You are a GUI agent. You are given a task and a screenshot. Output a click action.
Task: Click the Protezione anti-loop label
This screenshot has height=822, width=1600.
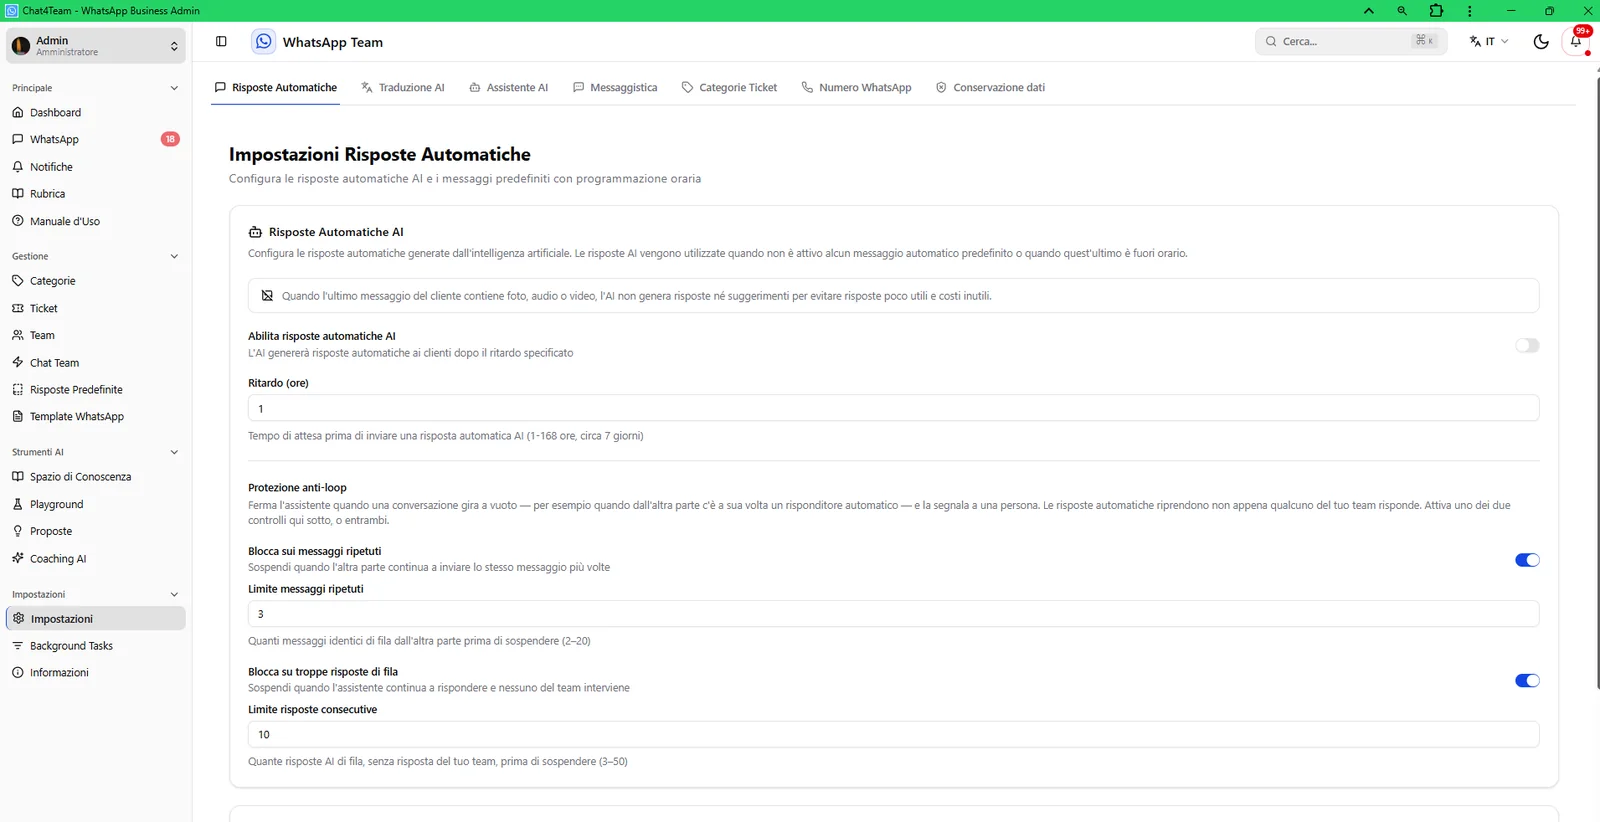pyautogui.click(x=297, y=487)
